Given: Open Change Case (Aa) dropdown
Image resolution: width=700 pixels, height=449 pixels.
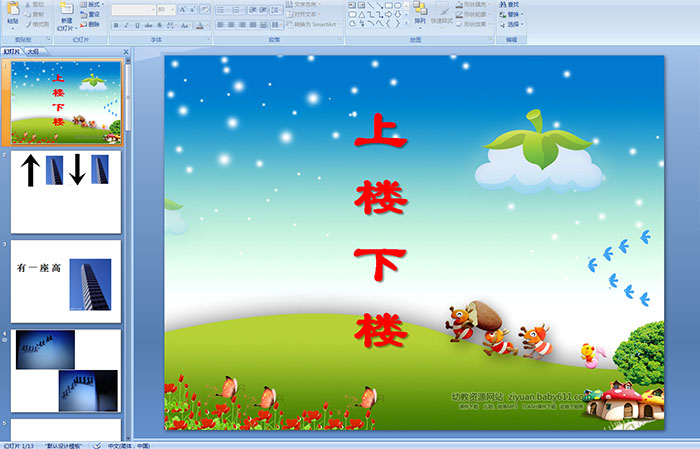Looking at the screenshot, I should (186, 25).
